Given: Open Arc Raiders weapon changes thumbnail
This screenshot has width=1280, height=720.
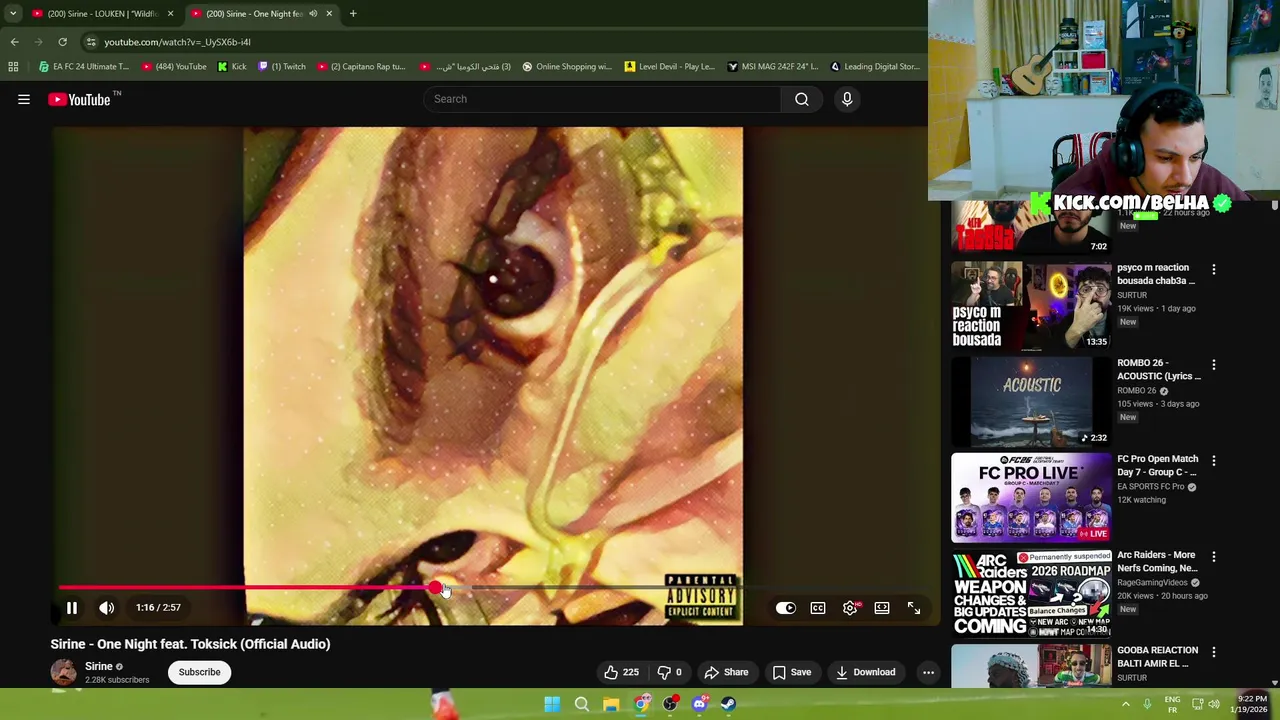Looking at the screenshot, I should [x=1031, y=593].
